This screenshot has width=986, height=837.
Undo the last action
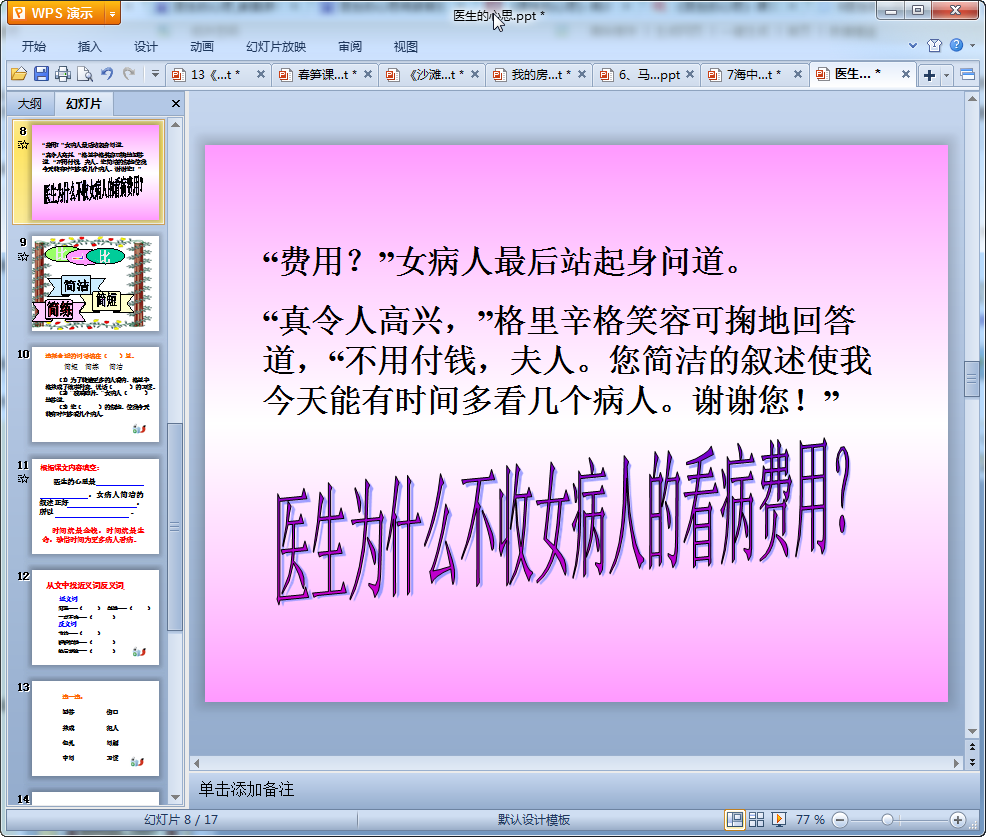tap(107, 74)
